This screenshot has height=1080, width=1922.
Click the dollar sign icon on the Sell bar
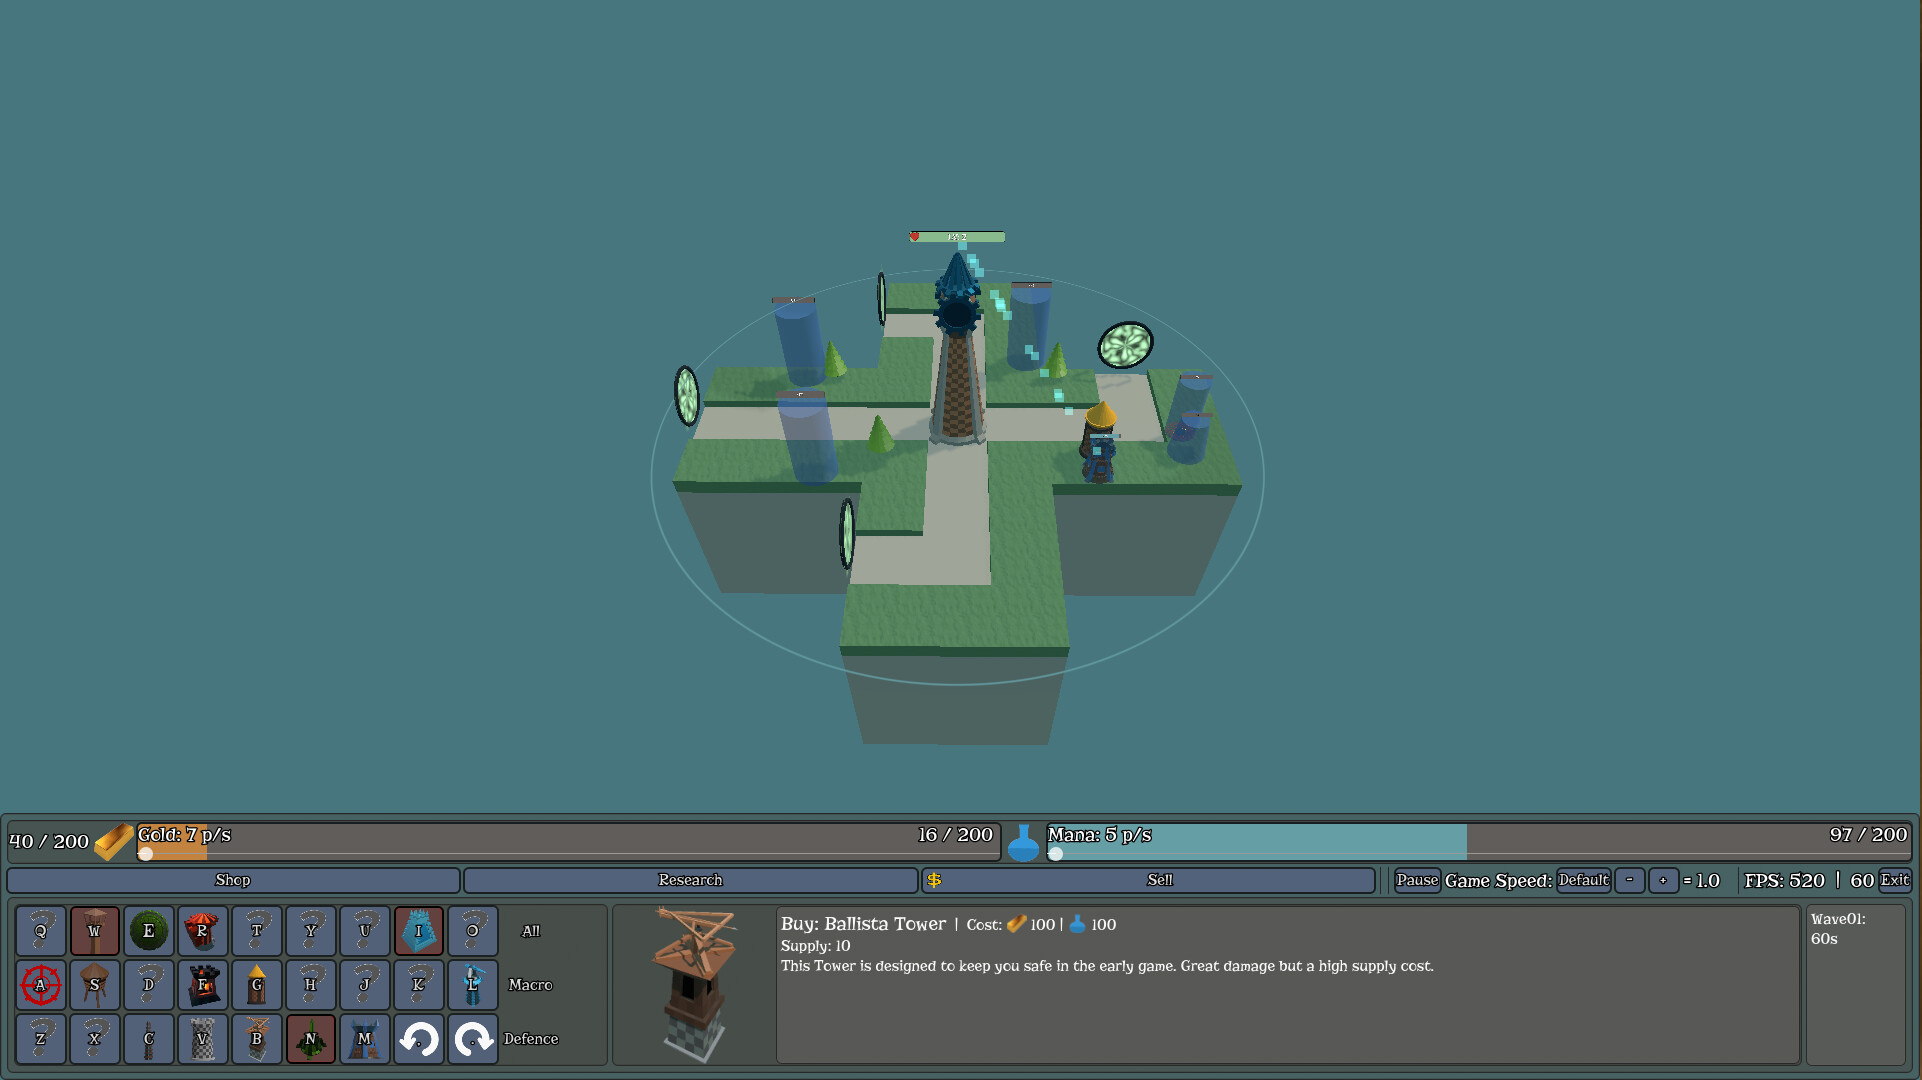coord(936,880)
